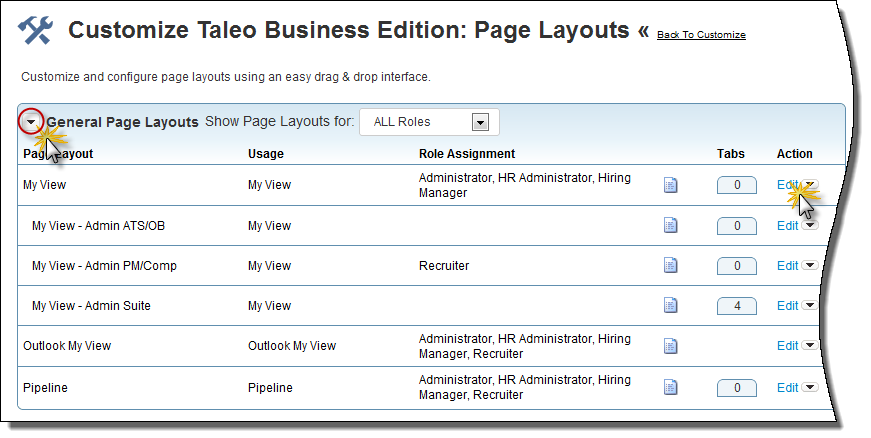Open action arrow for Outlook My View
Viewport: 871px width, 438px height.
pos(810,345)
